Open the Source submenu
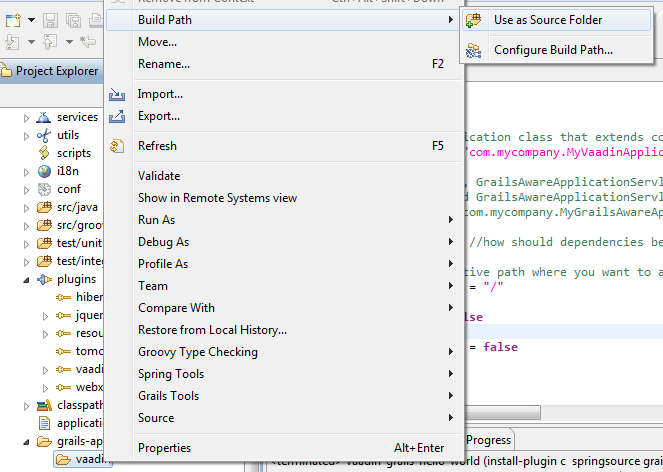The width and height of the screenshot is (663, 472). tap(284, 418)
